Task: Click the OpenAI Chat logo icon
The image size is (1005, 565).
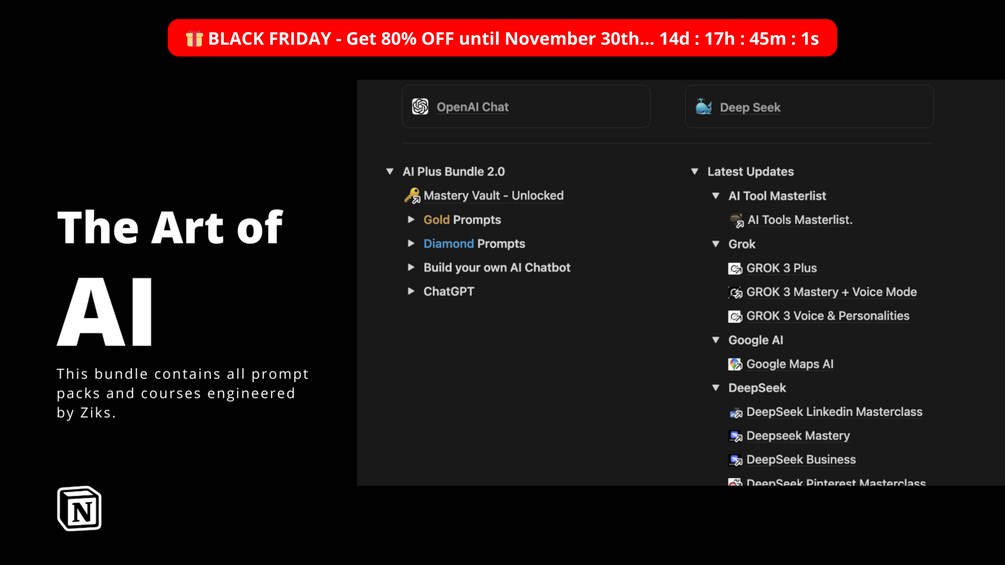Action: pyautogui.click(x=420, y=107)
